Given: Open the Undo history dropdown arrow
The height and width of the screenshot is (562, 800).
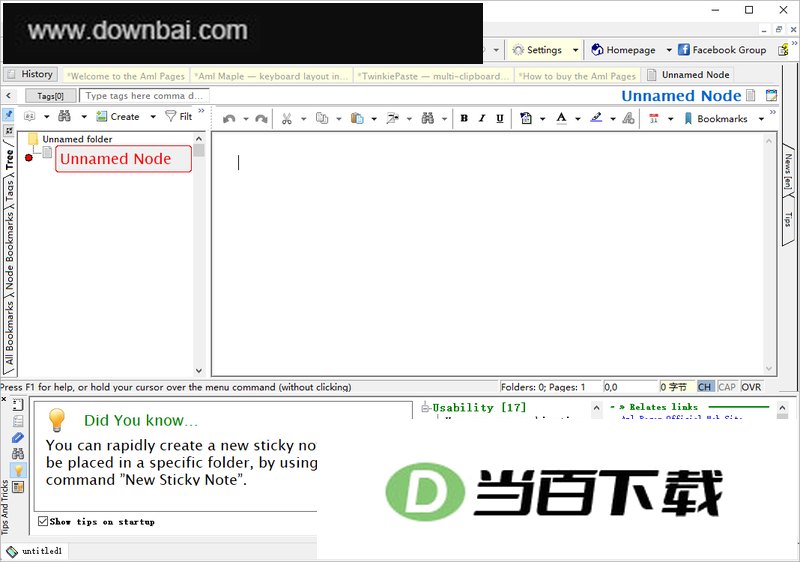Looking at the screenshot, I should pos(245,119).
